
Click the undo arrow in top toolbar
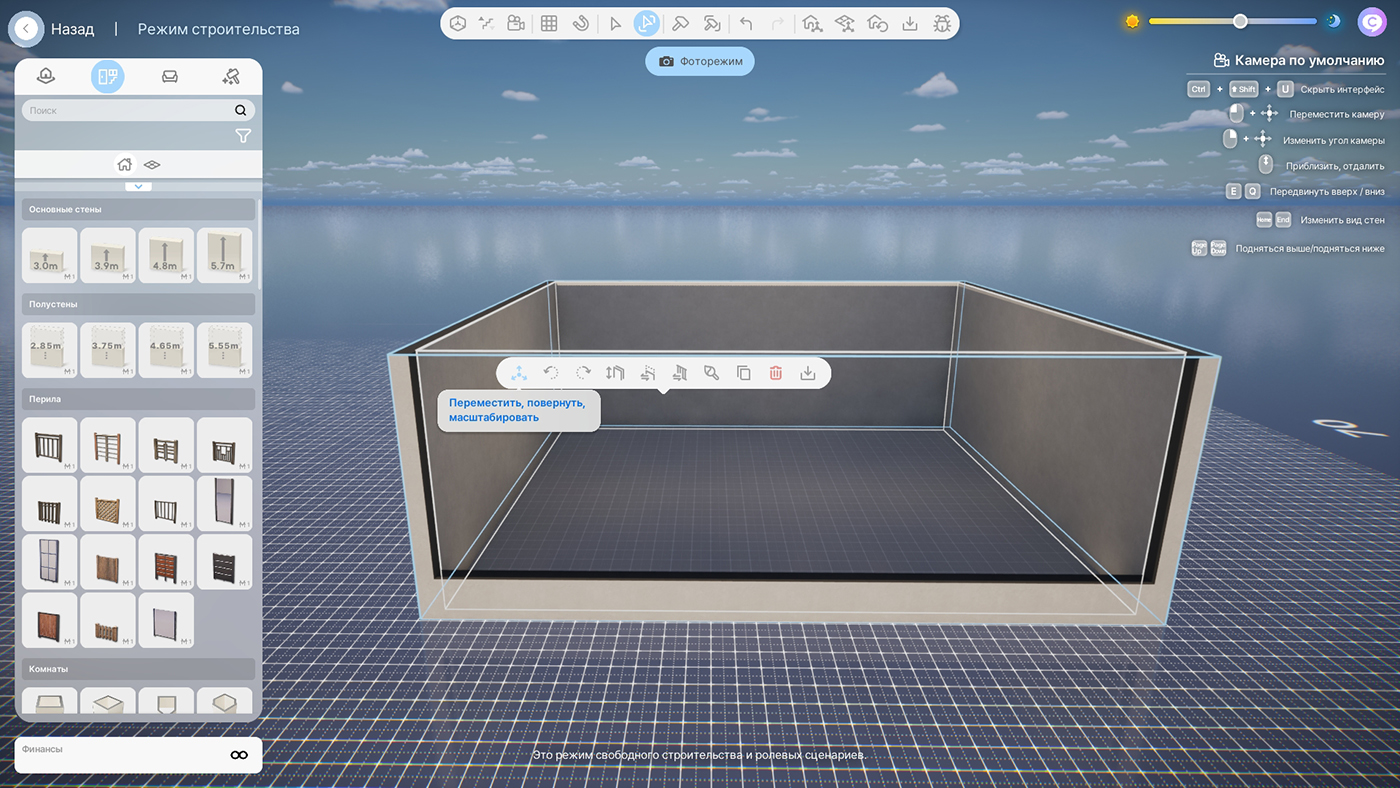pyautogui.click(x=746, y=23)
